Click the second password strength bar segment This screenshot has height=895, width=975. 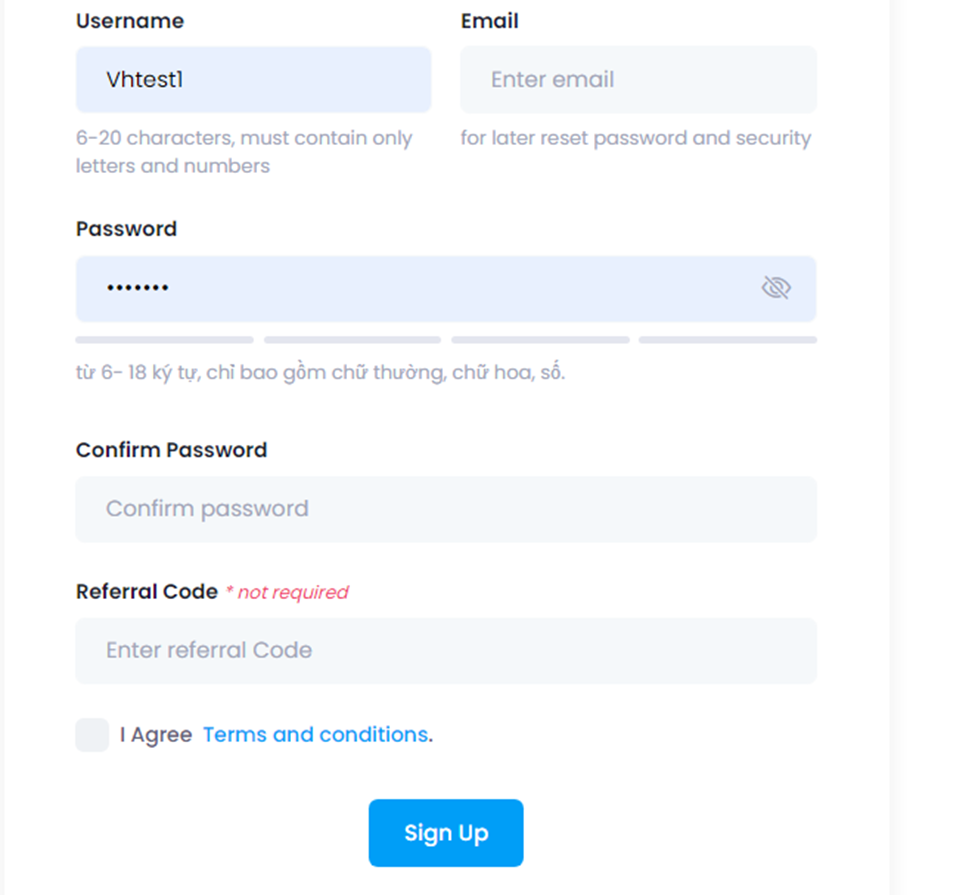pyautogui.click(x=352, y=340)
